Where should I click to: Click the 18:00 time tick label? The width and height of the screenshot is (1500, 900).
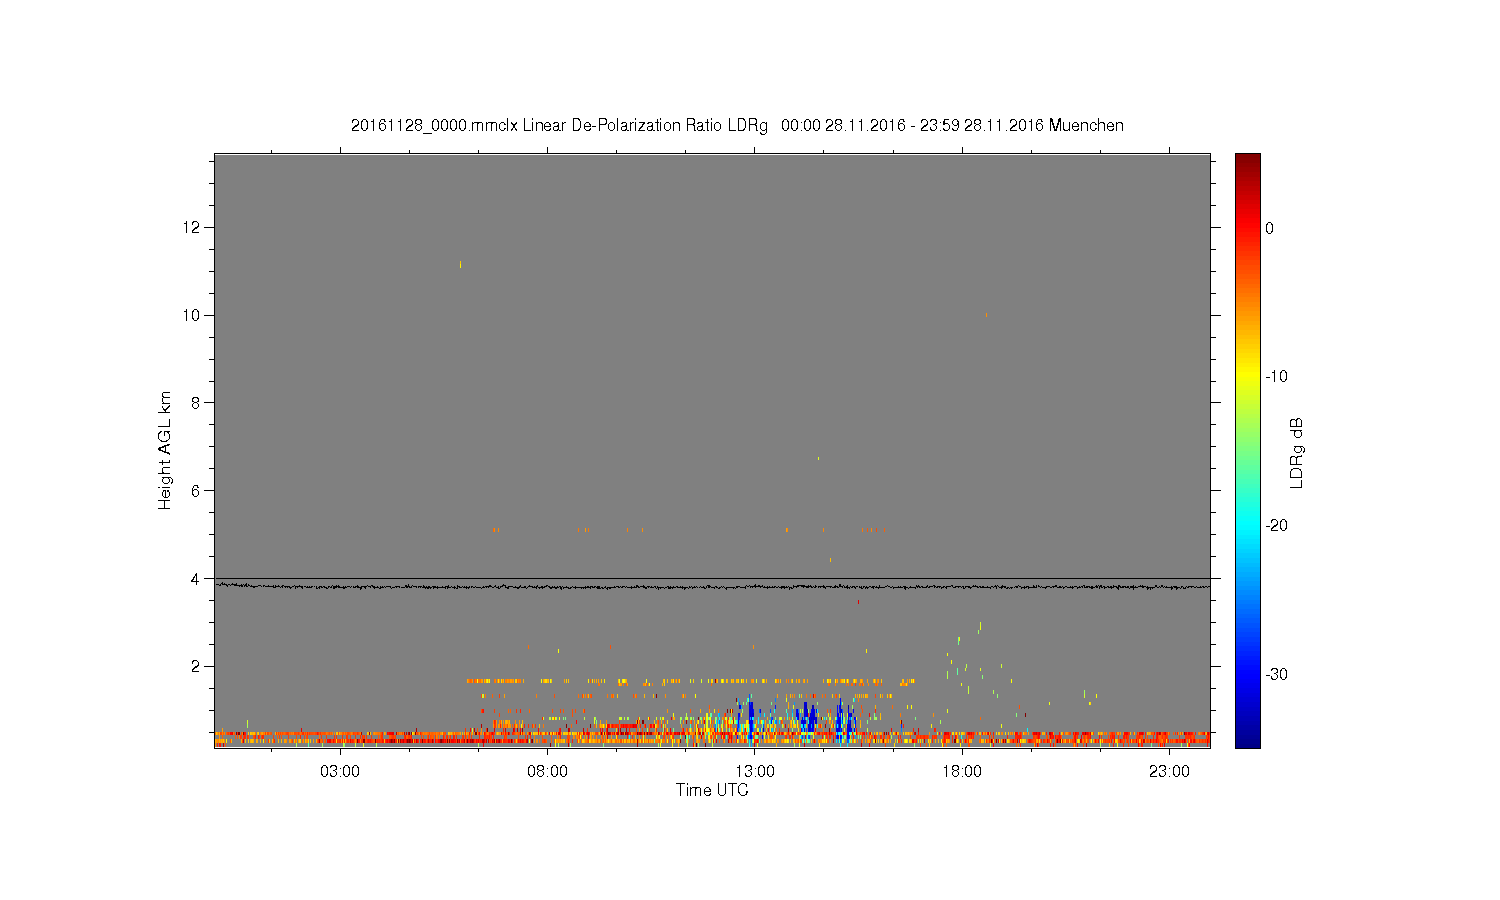962,772
